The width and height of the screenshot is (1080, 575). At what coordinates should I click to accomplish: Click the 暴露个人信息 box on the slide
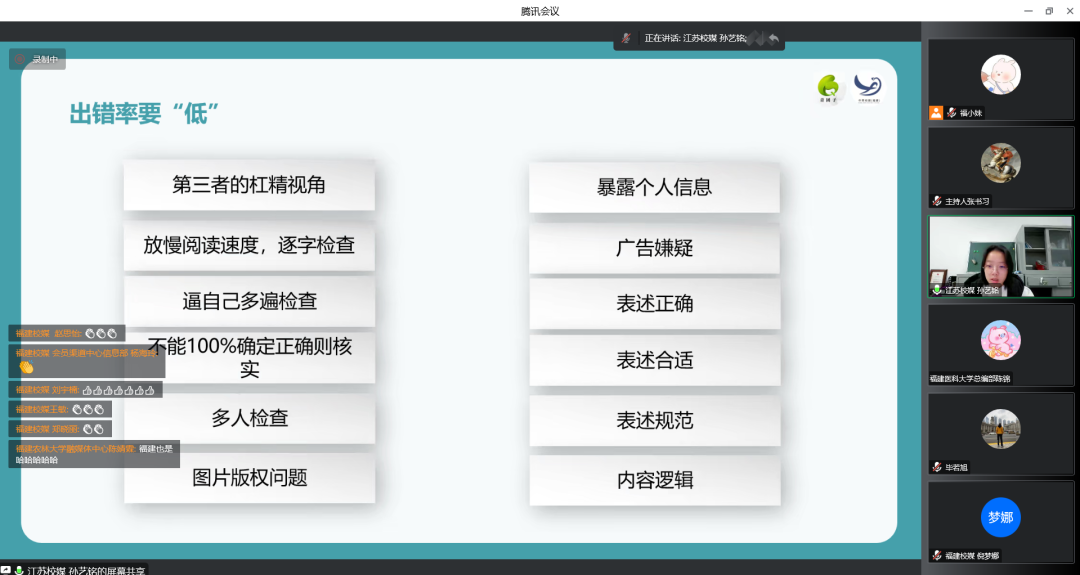654,187
